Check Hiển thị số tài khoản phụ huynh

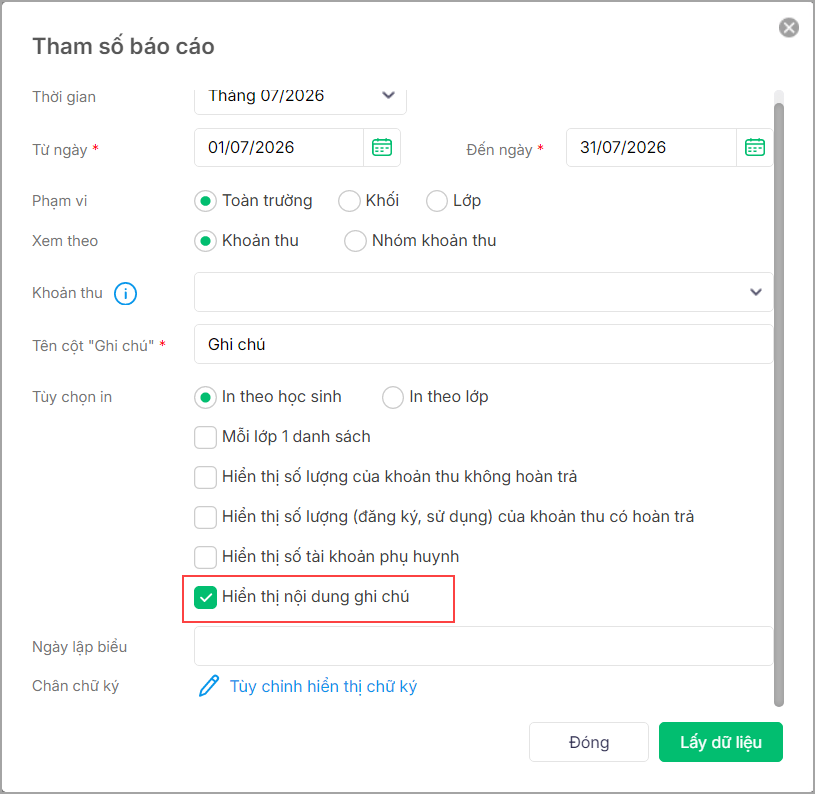pos(205,557)
